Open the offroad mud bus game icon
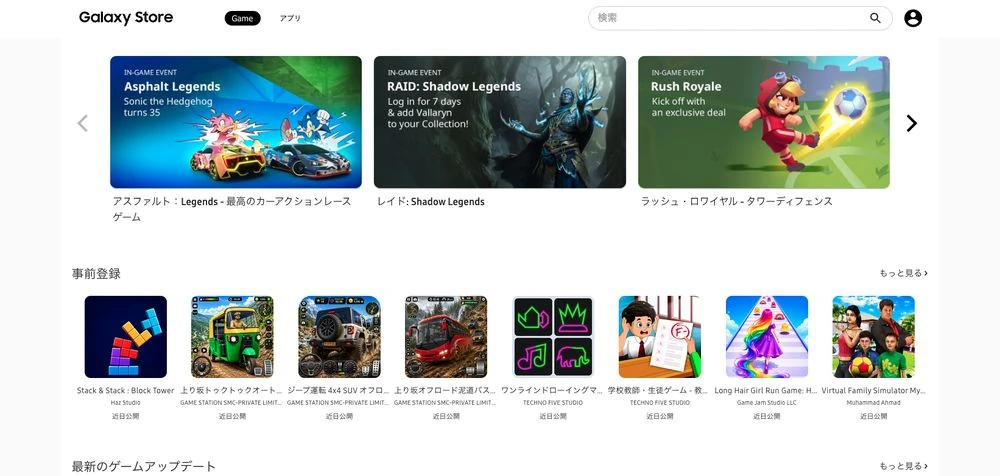Viewport: 1000px width, 476px height. (x=446, y=337)
